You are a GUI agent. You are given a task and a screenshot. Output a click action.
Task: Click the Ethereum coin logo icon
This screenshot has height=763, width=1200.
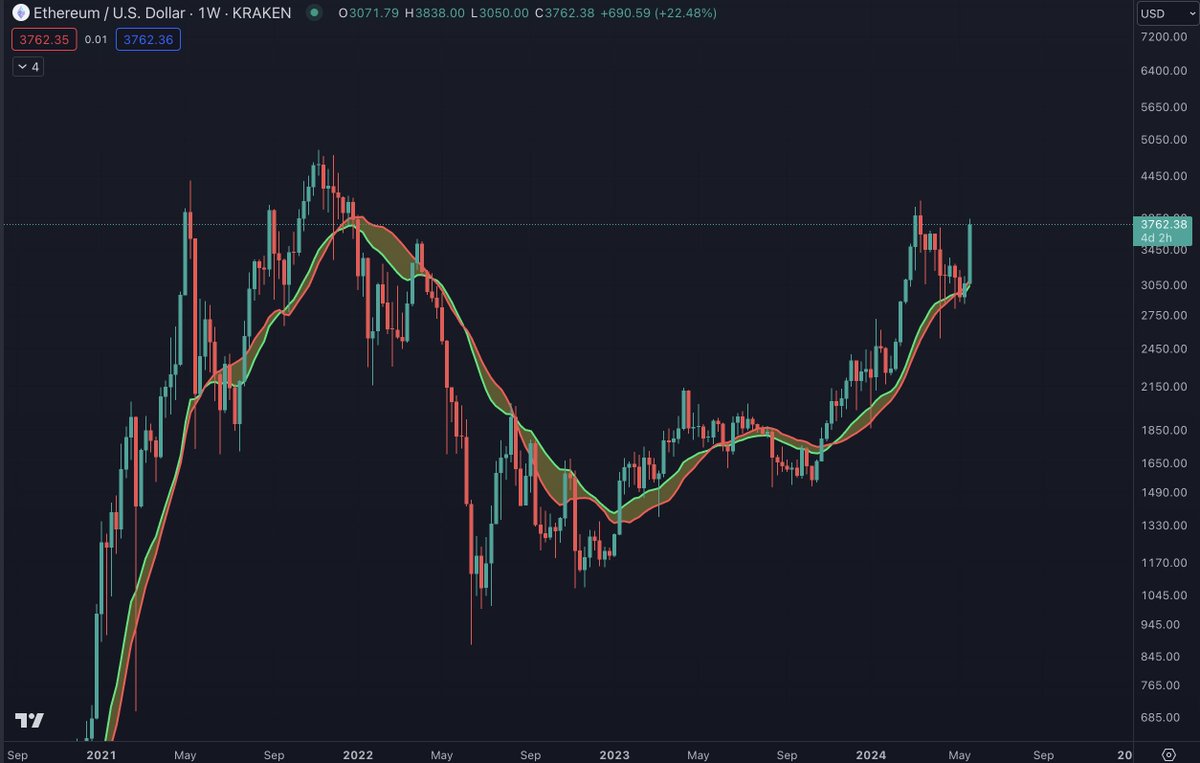pyautogui.click(x=19, y=14)
